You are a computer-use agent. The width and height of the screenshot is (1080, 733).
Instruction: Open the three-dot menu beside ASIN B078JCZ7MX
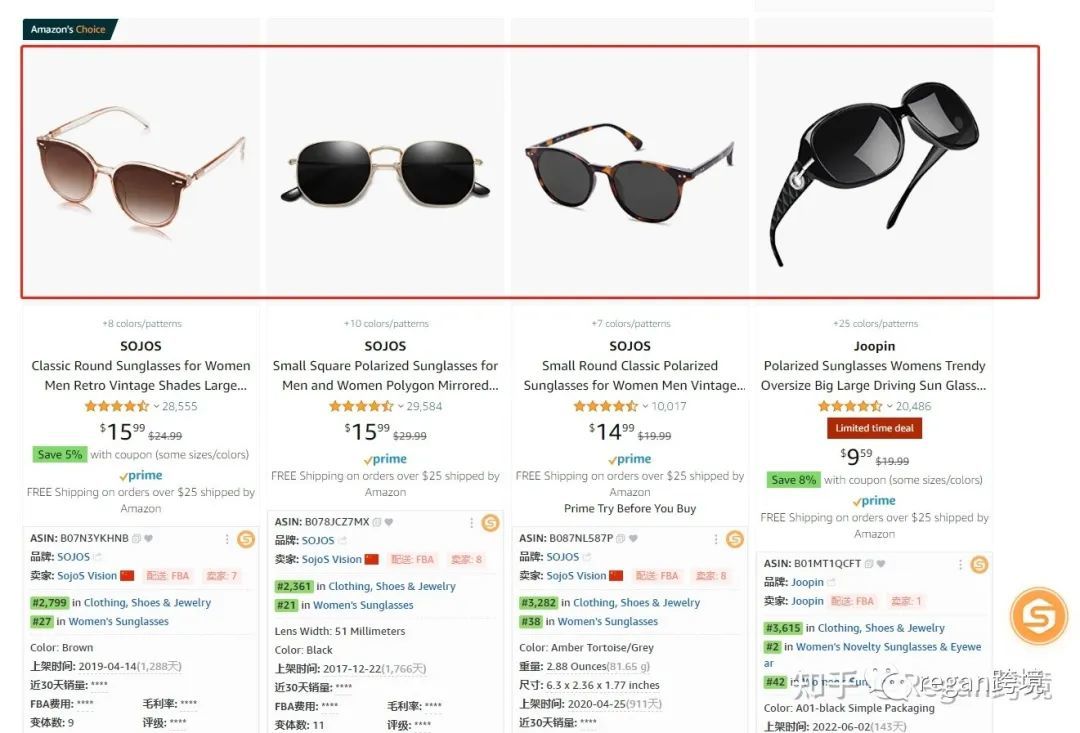click(x=471, y=523)
